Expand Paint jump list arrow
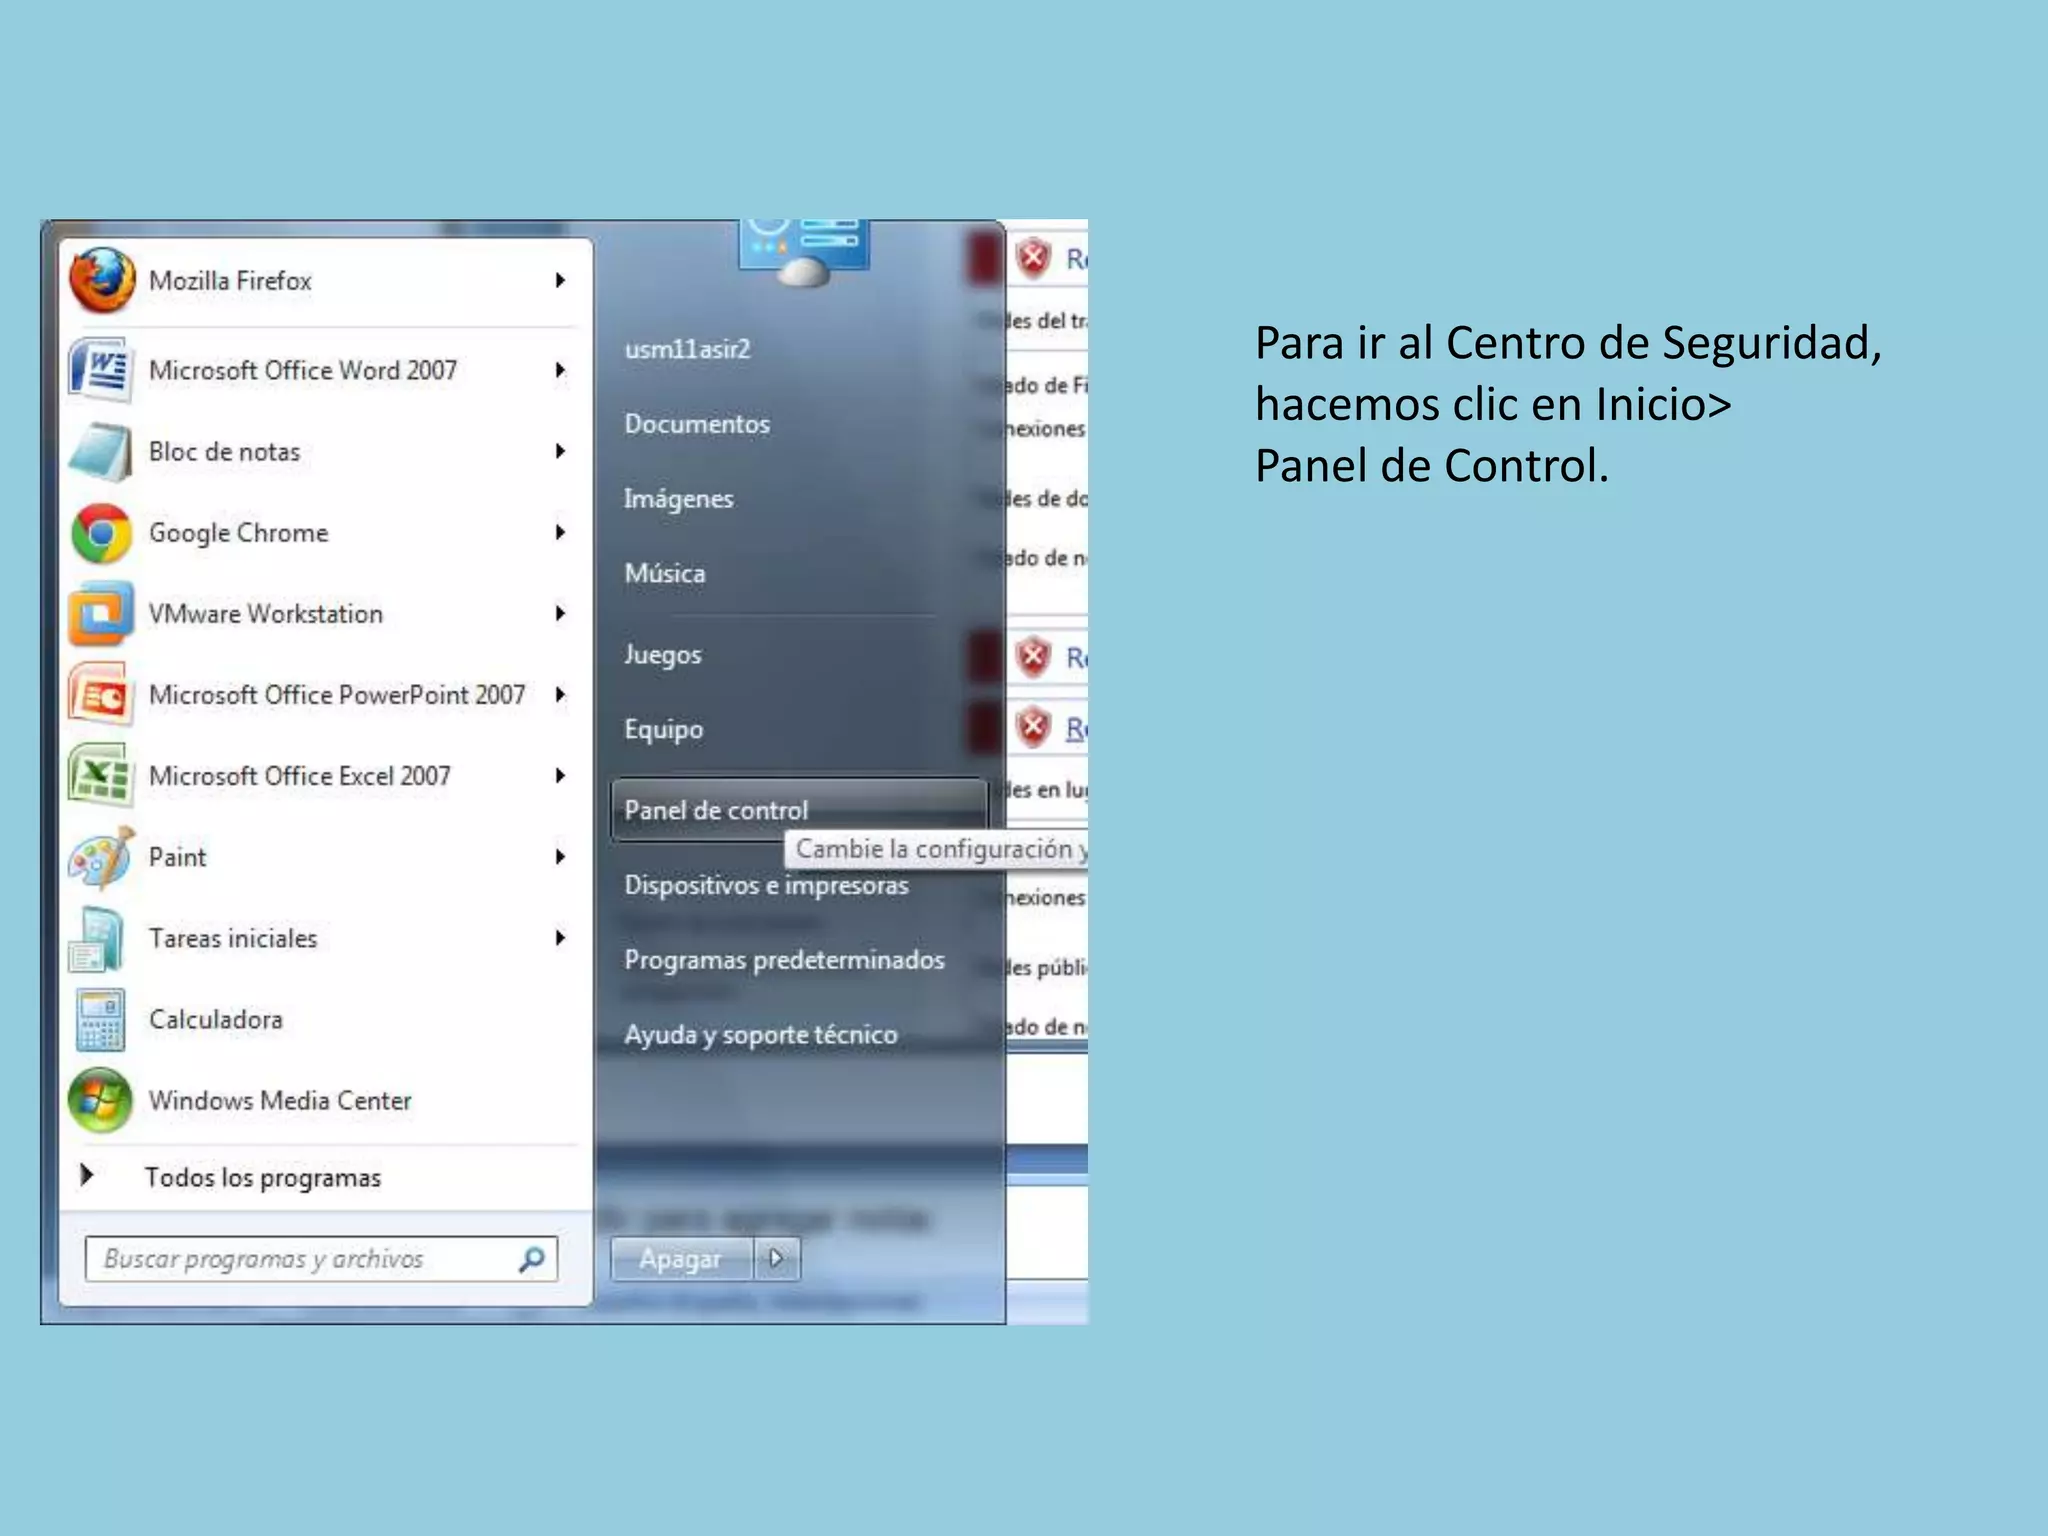 (561, 856)
